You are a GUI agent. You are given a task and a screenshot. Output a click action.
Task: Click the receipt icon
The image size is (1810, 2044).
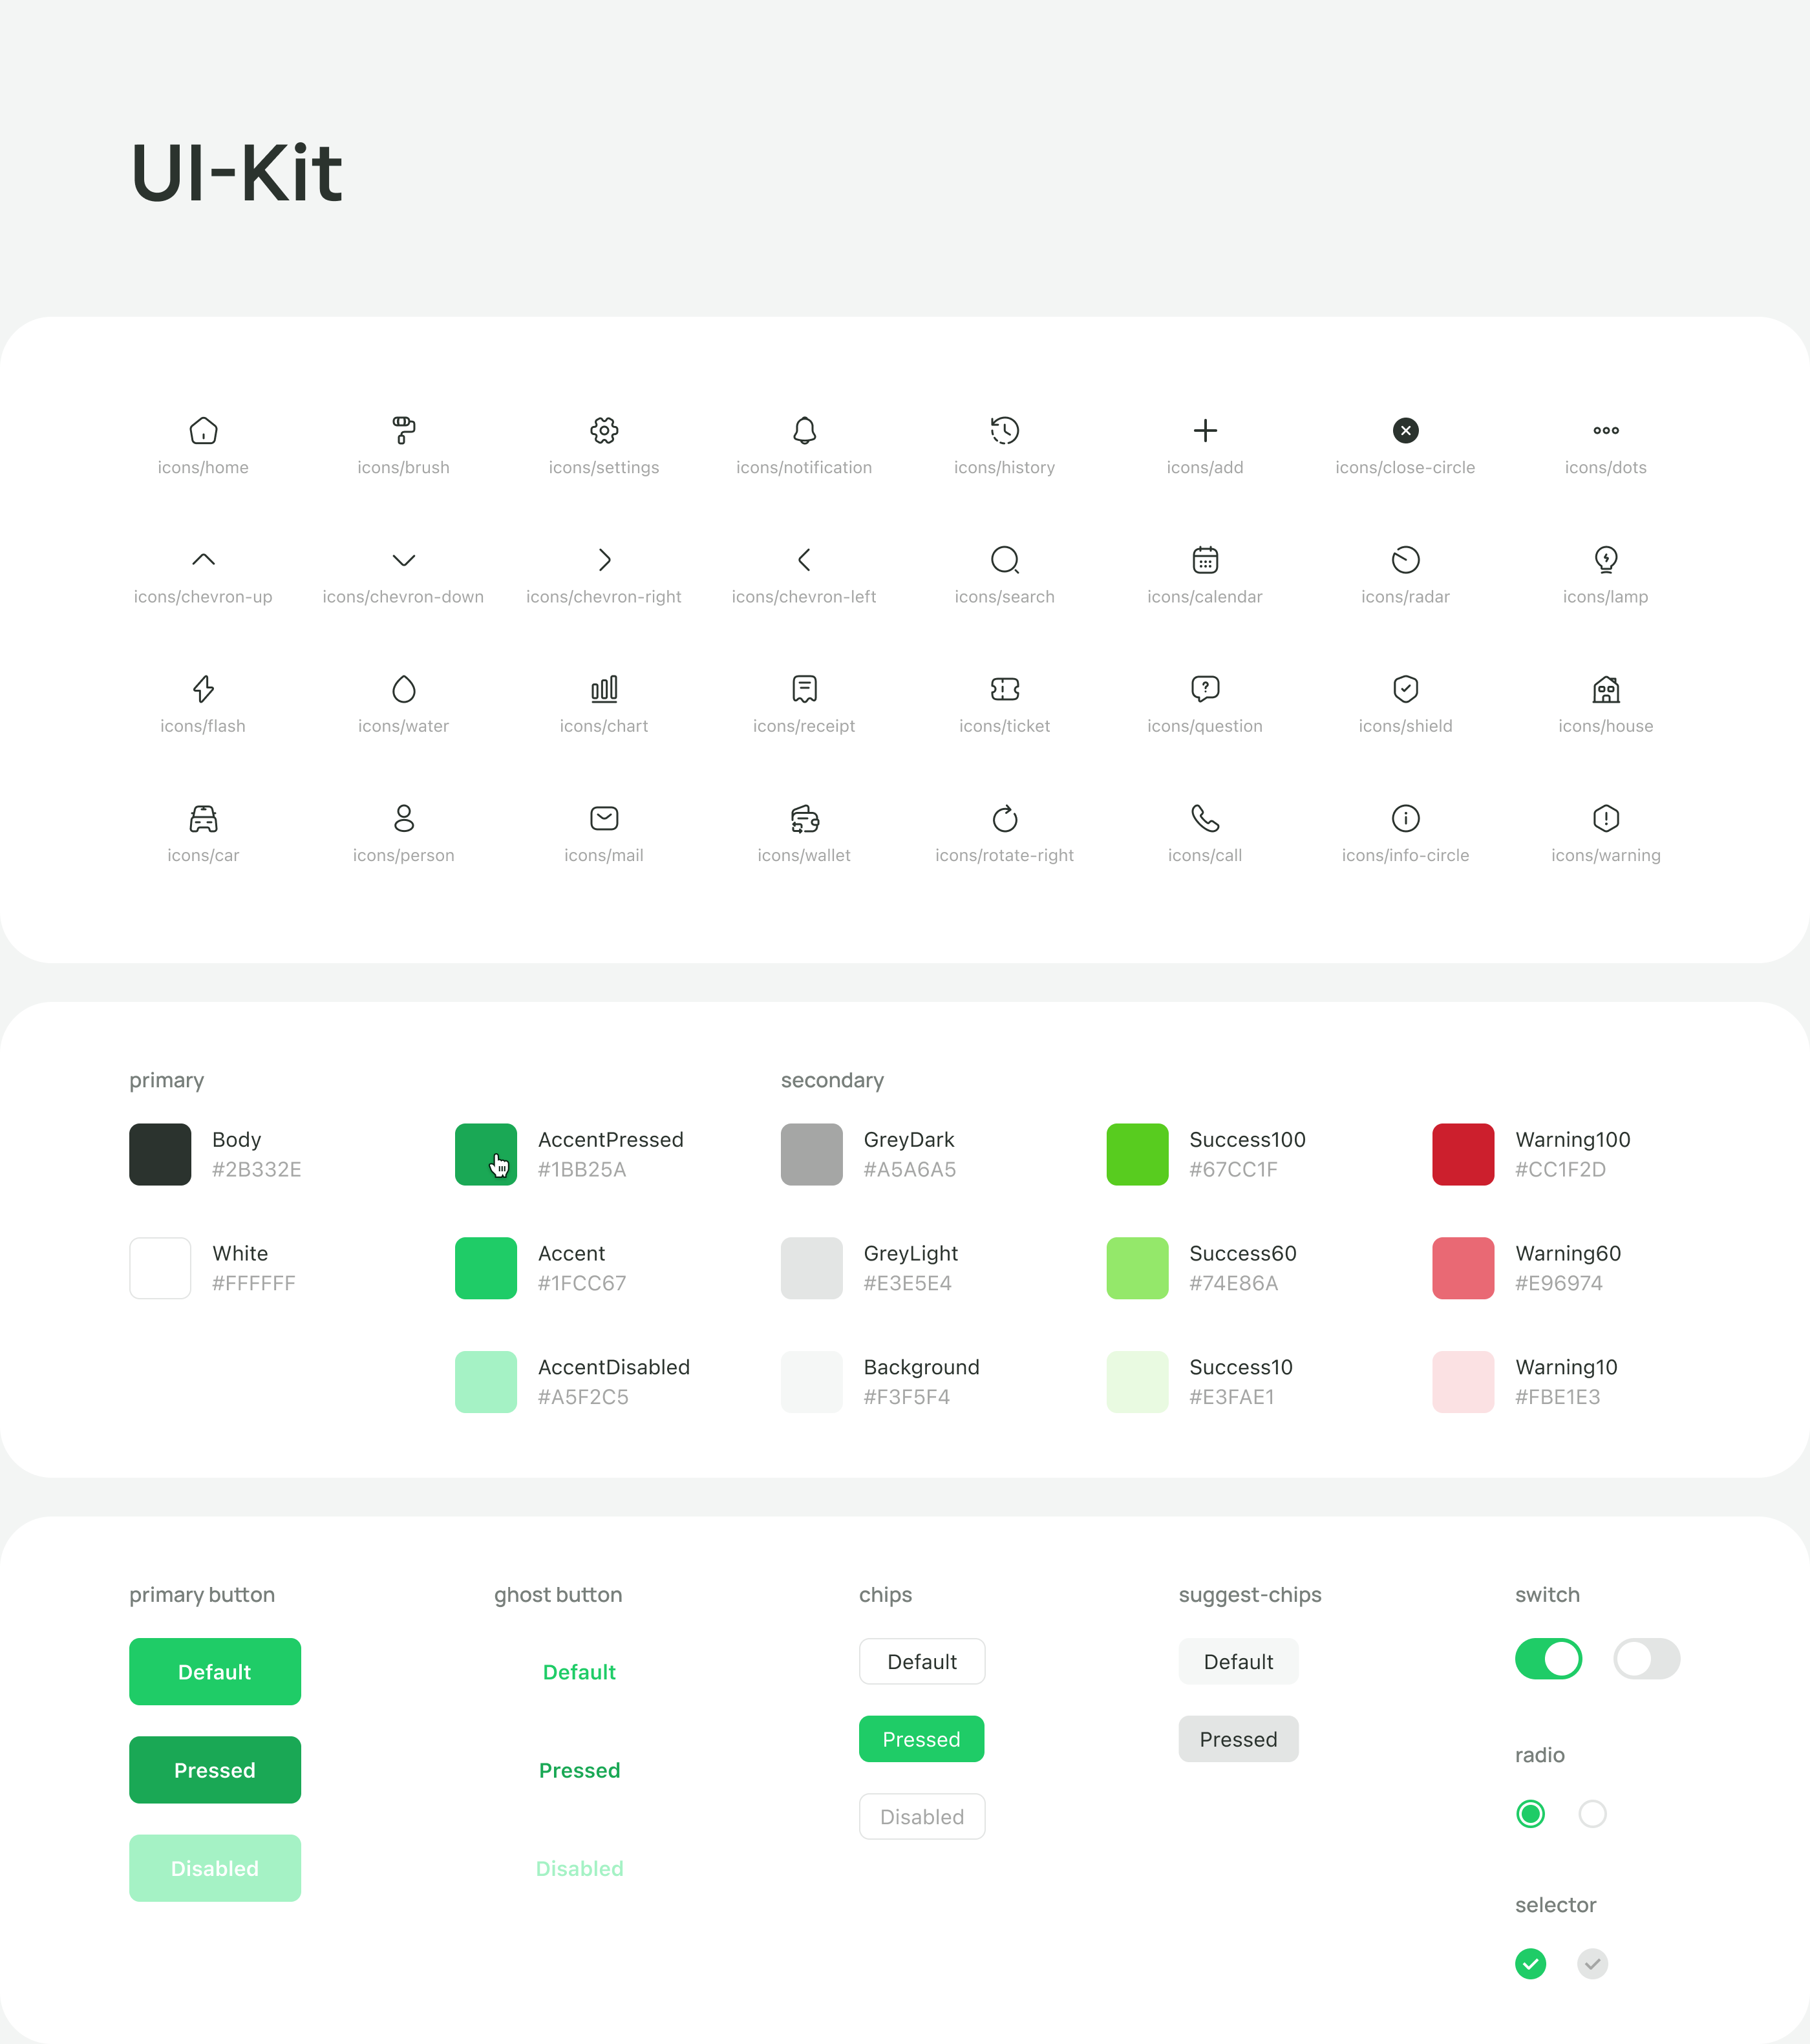[x=804, y=689]
